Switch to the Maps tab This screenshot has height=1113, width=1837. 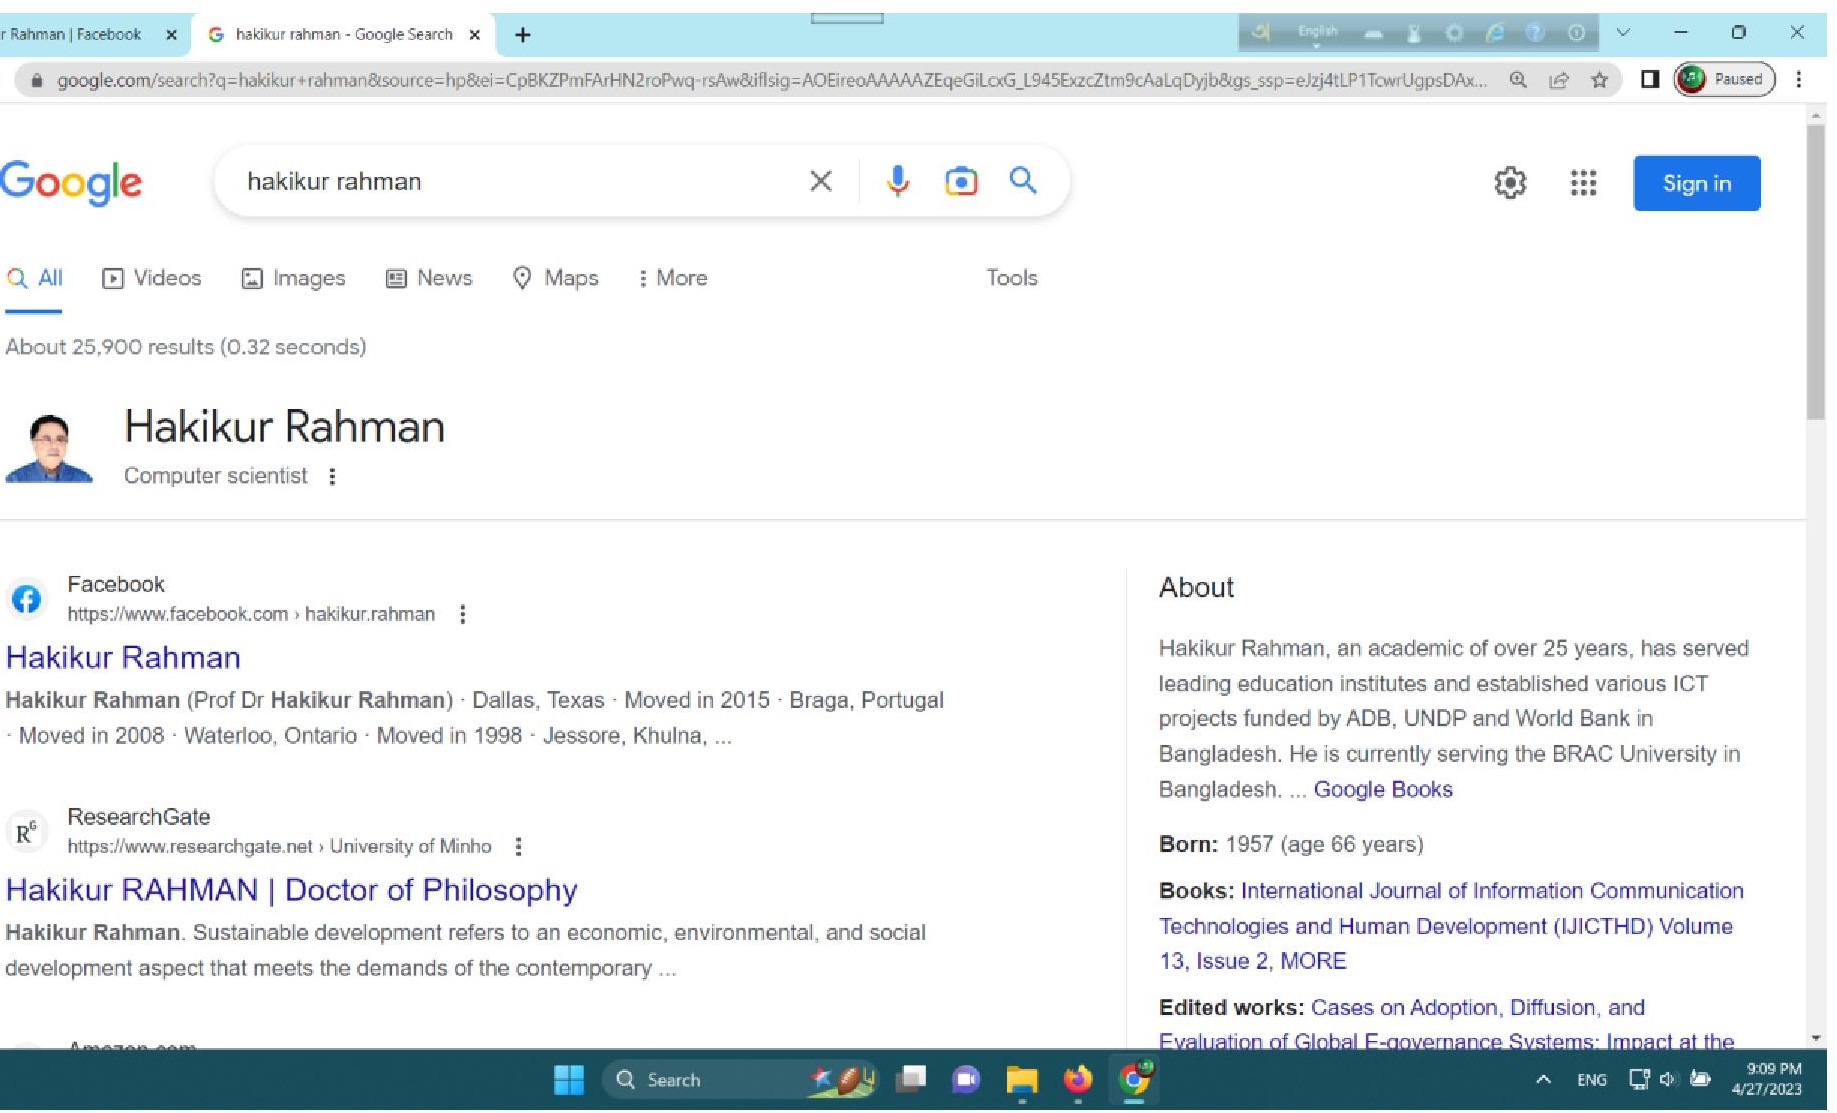coord(555,278)
